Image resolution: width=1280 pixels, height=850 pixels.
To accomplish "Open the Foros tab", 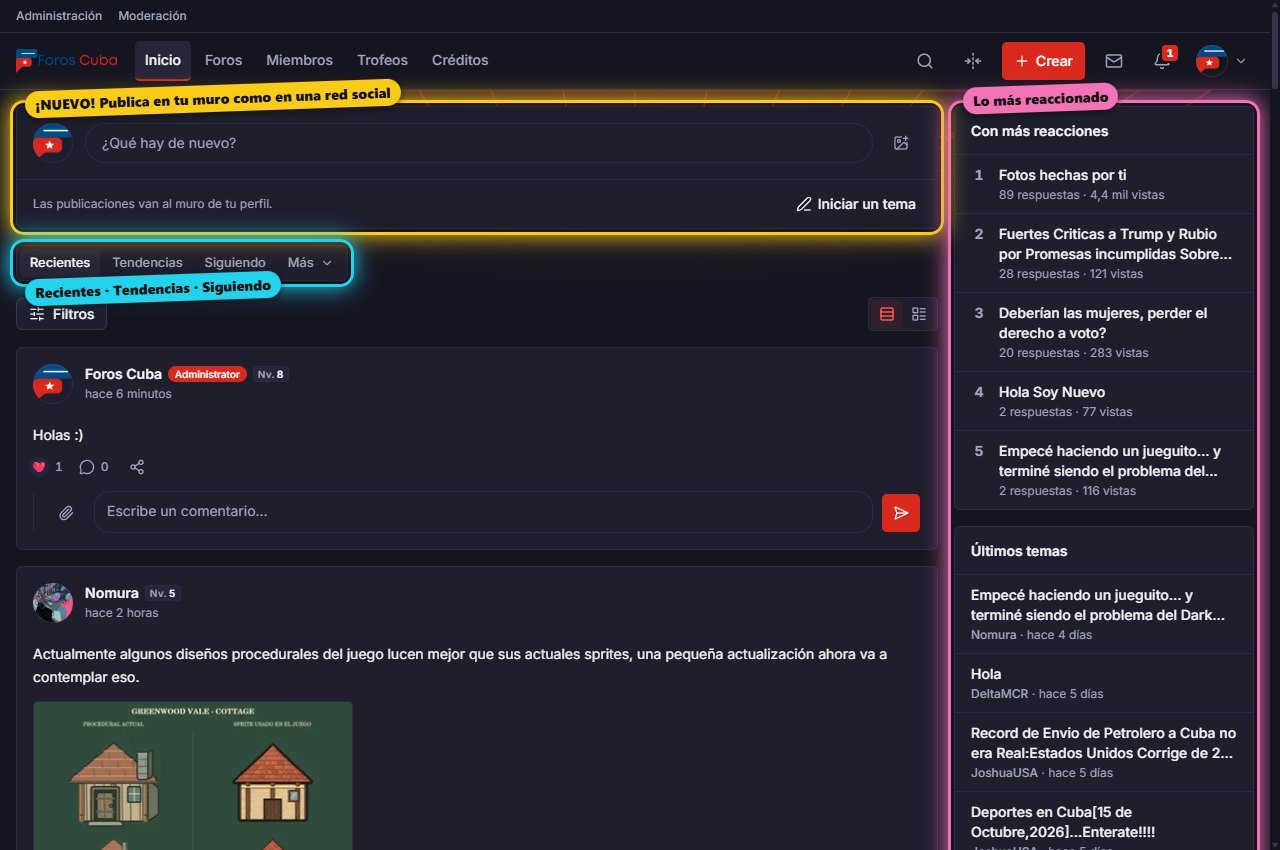I will point(224,60).
